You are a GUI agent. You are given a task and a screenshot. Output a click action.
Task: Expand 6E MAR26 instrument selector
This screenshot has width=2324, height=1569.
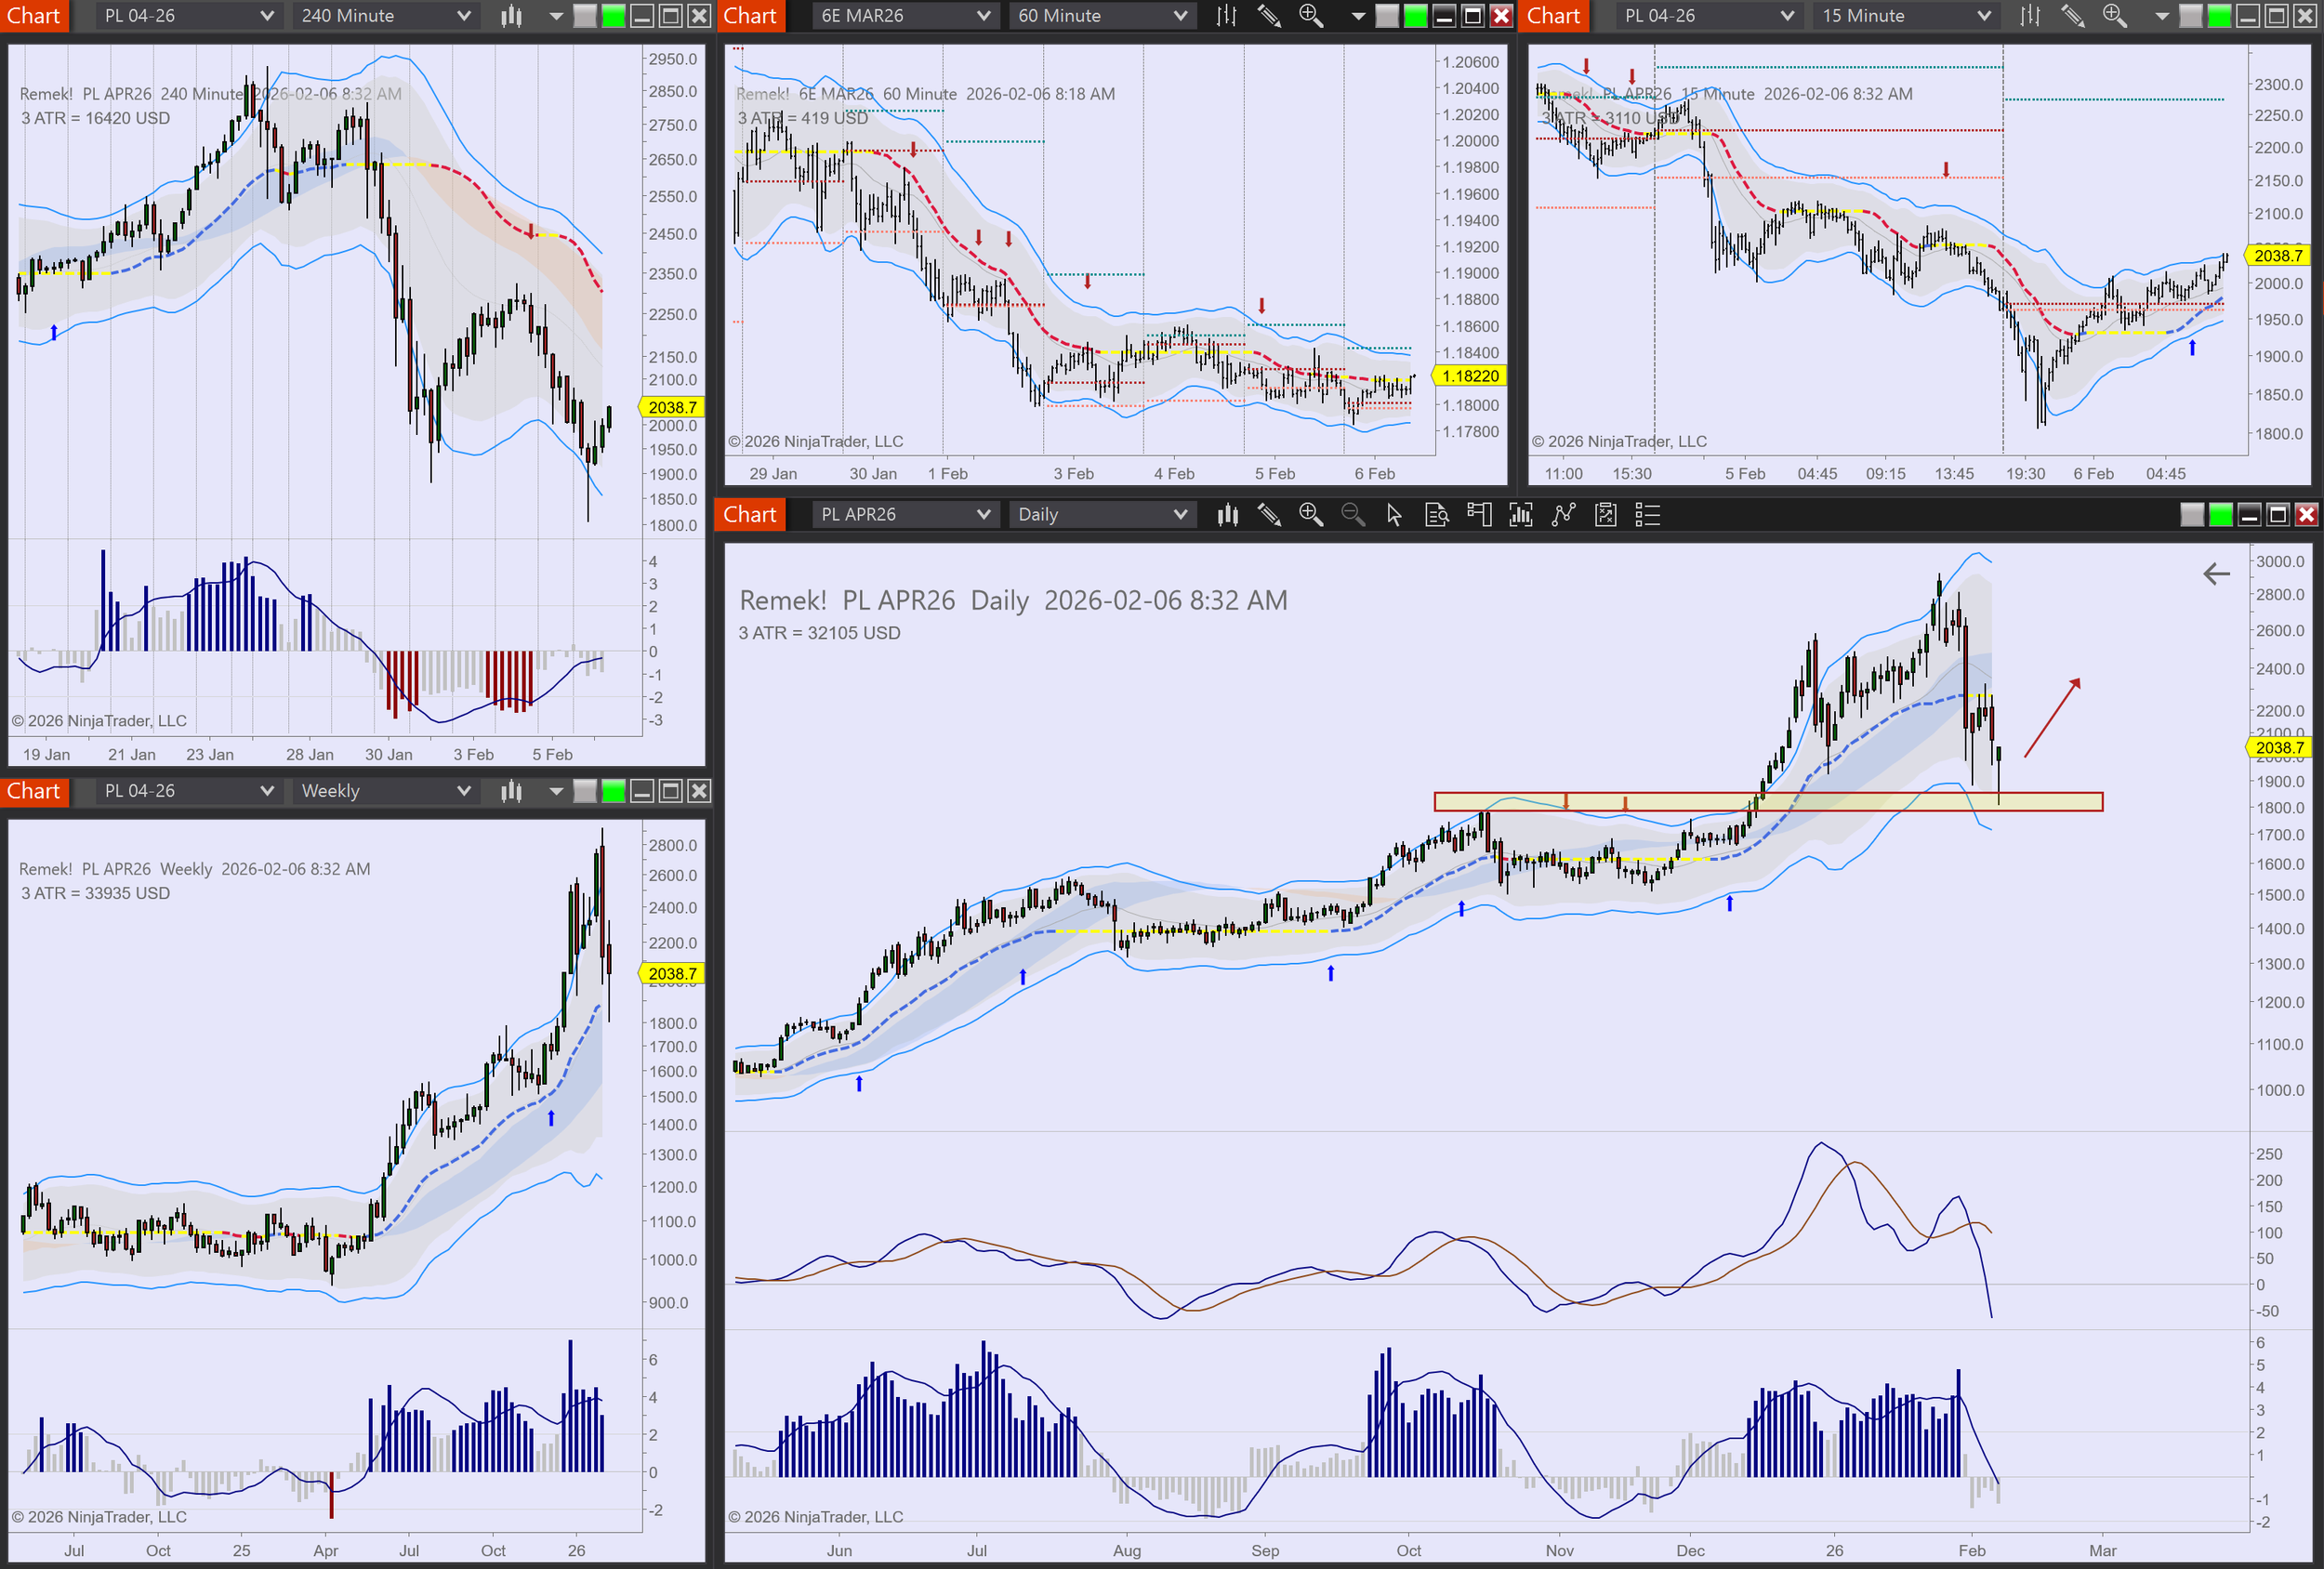pyautogui.click(x=904, y=16)
